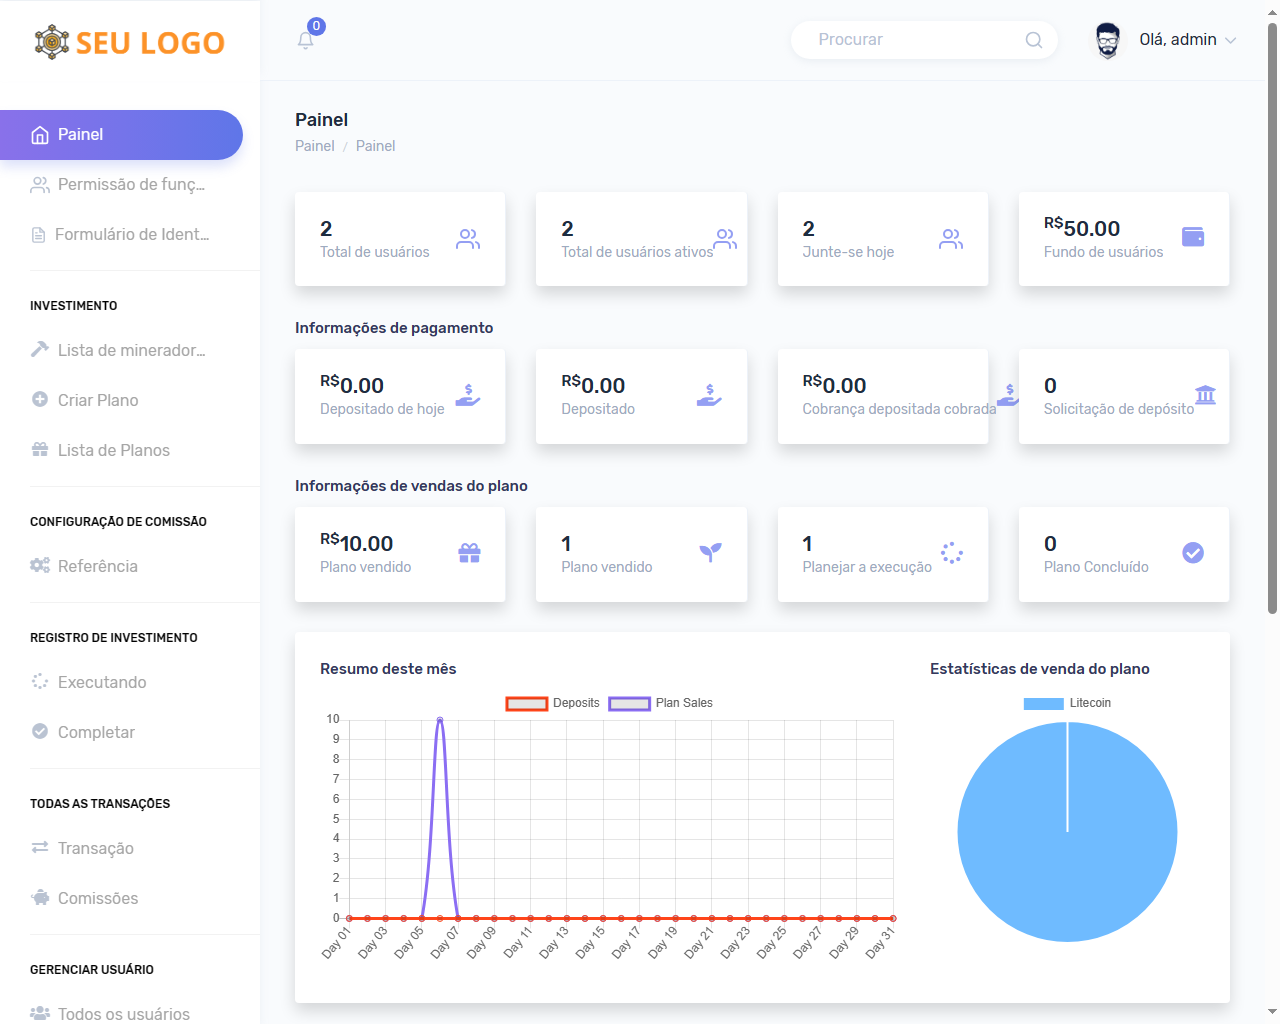Open the notifications bell icon

[x=306, y=40]
